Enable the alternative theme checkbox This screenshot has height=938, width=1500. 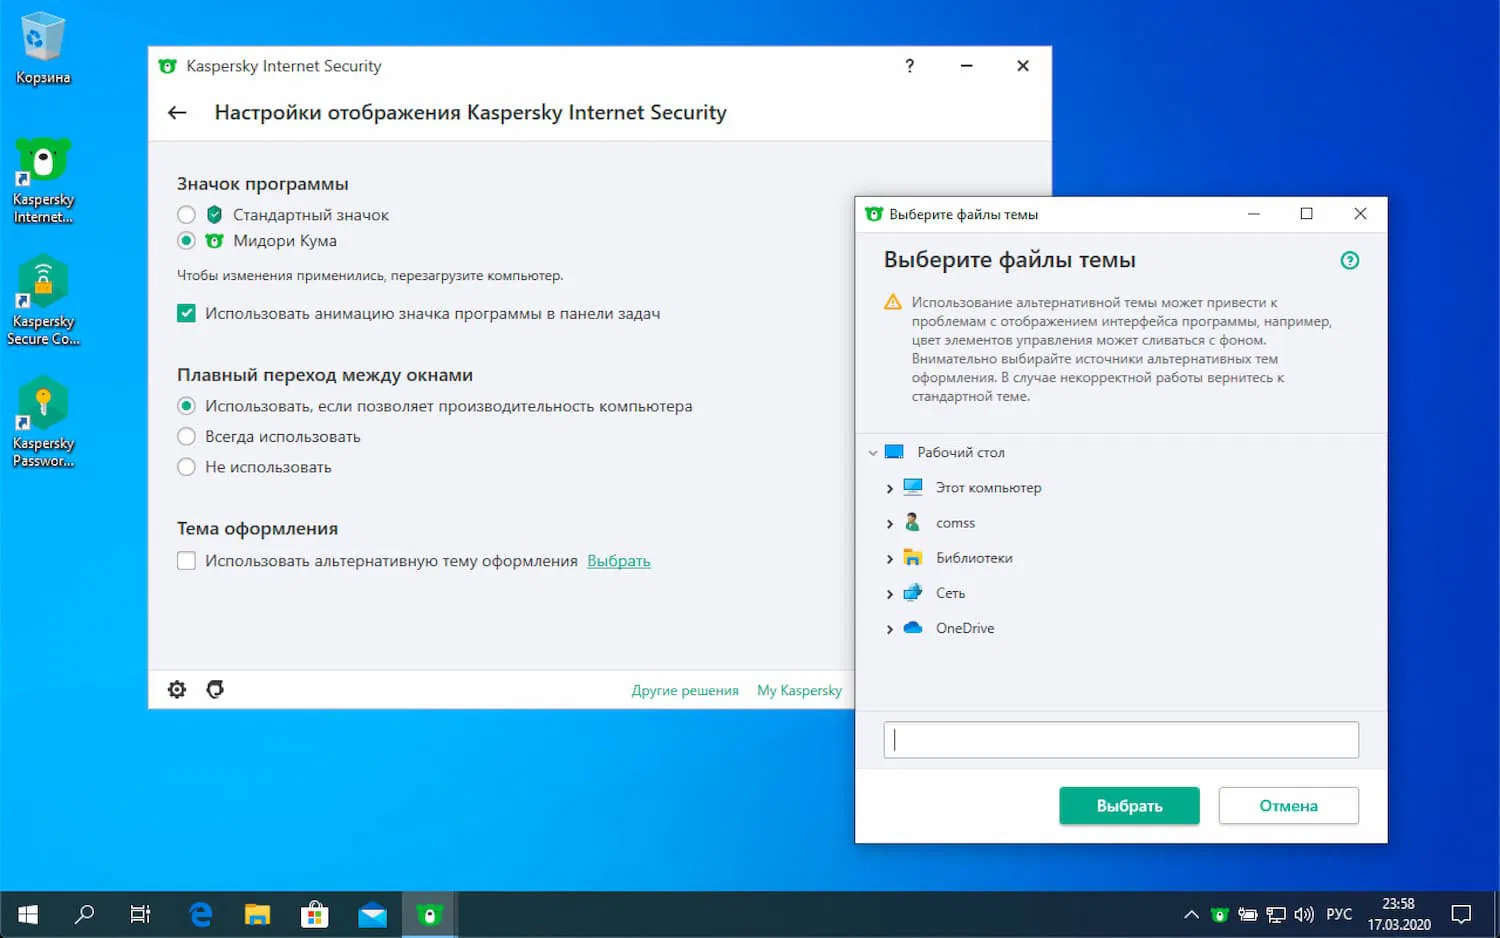186,561
